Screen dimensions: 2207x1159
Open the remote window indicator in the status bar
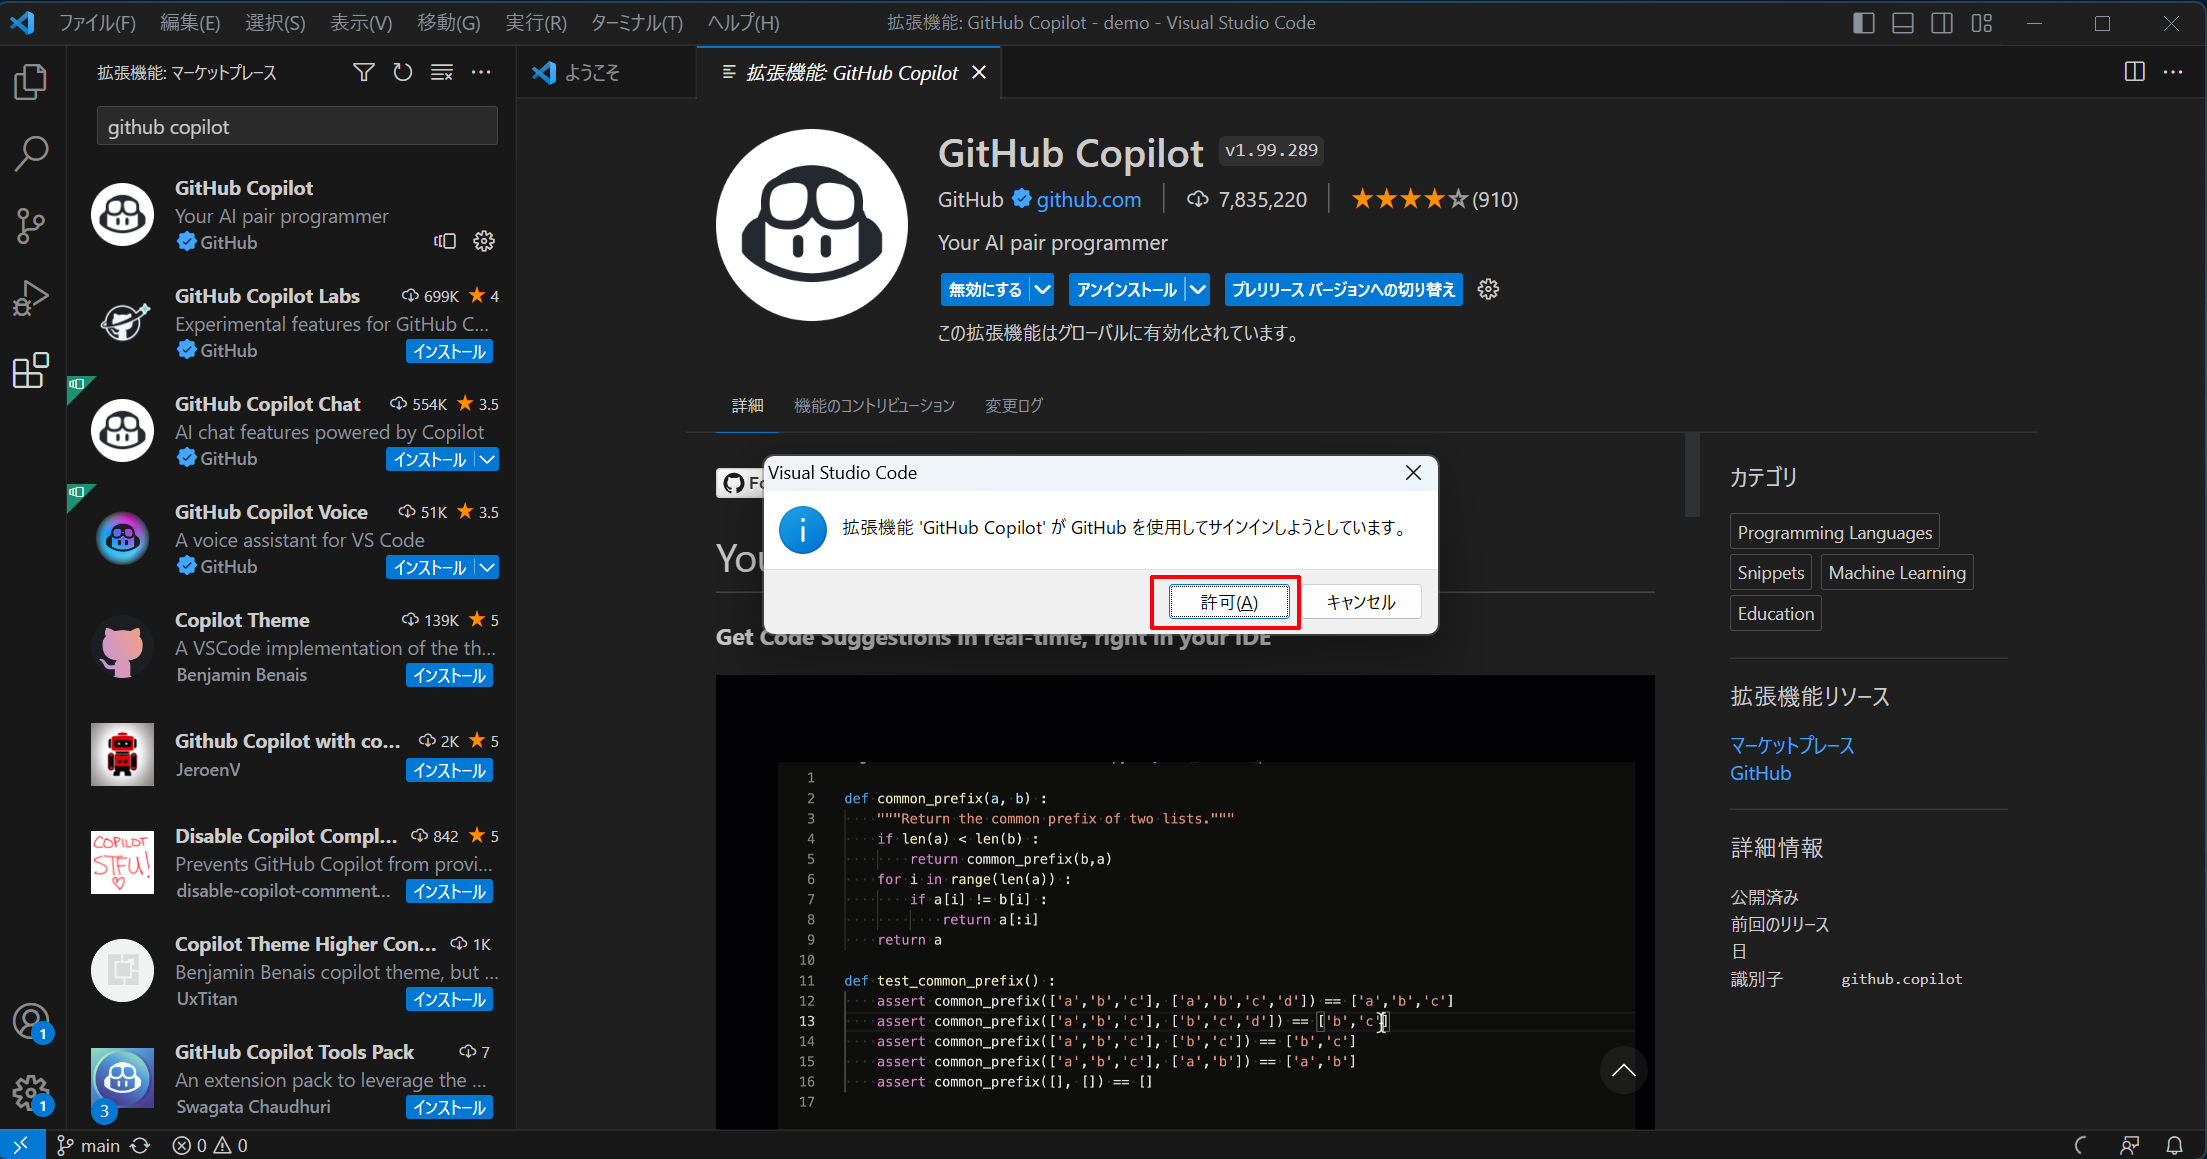21,1145
